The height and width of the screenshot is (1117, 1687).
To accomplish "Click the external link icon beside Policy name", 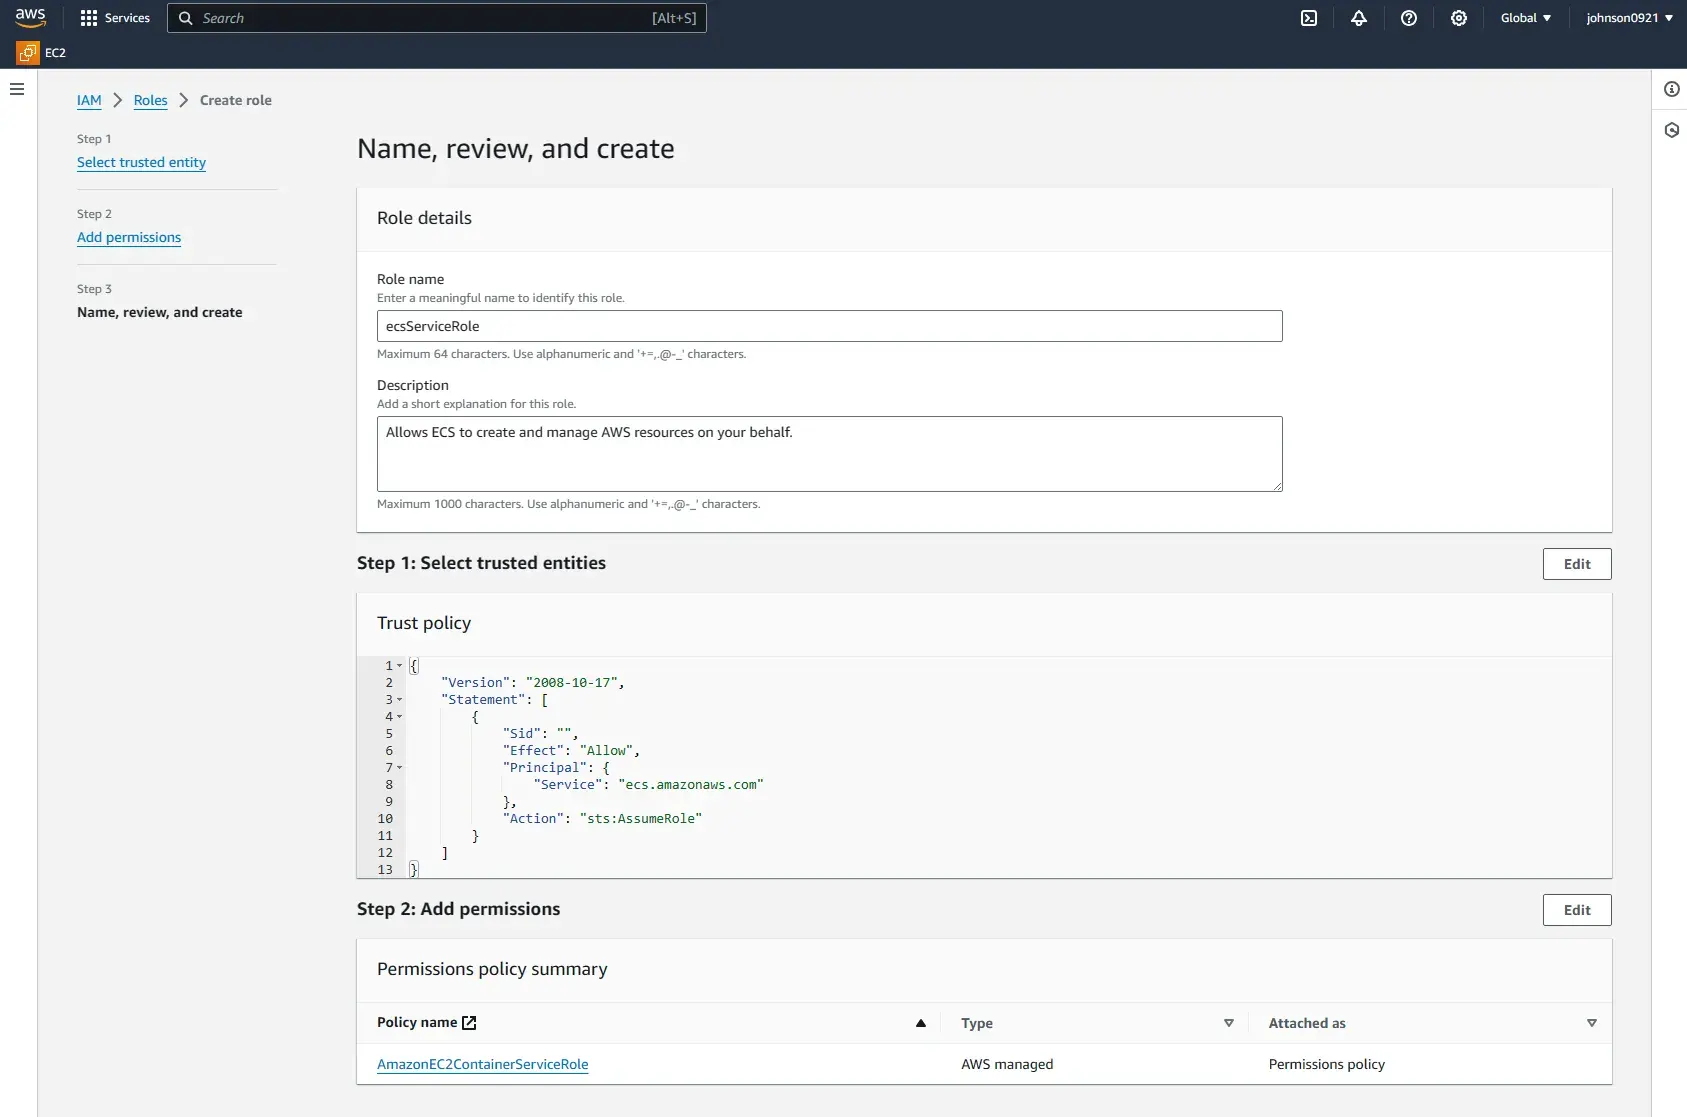I will pos(469,1022).
